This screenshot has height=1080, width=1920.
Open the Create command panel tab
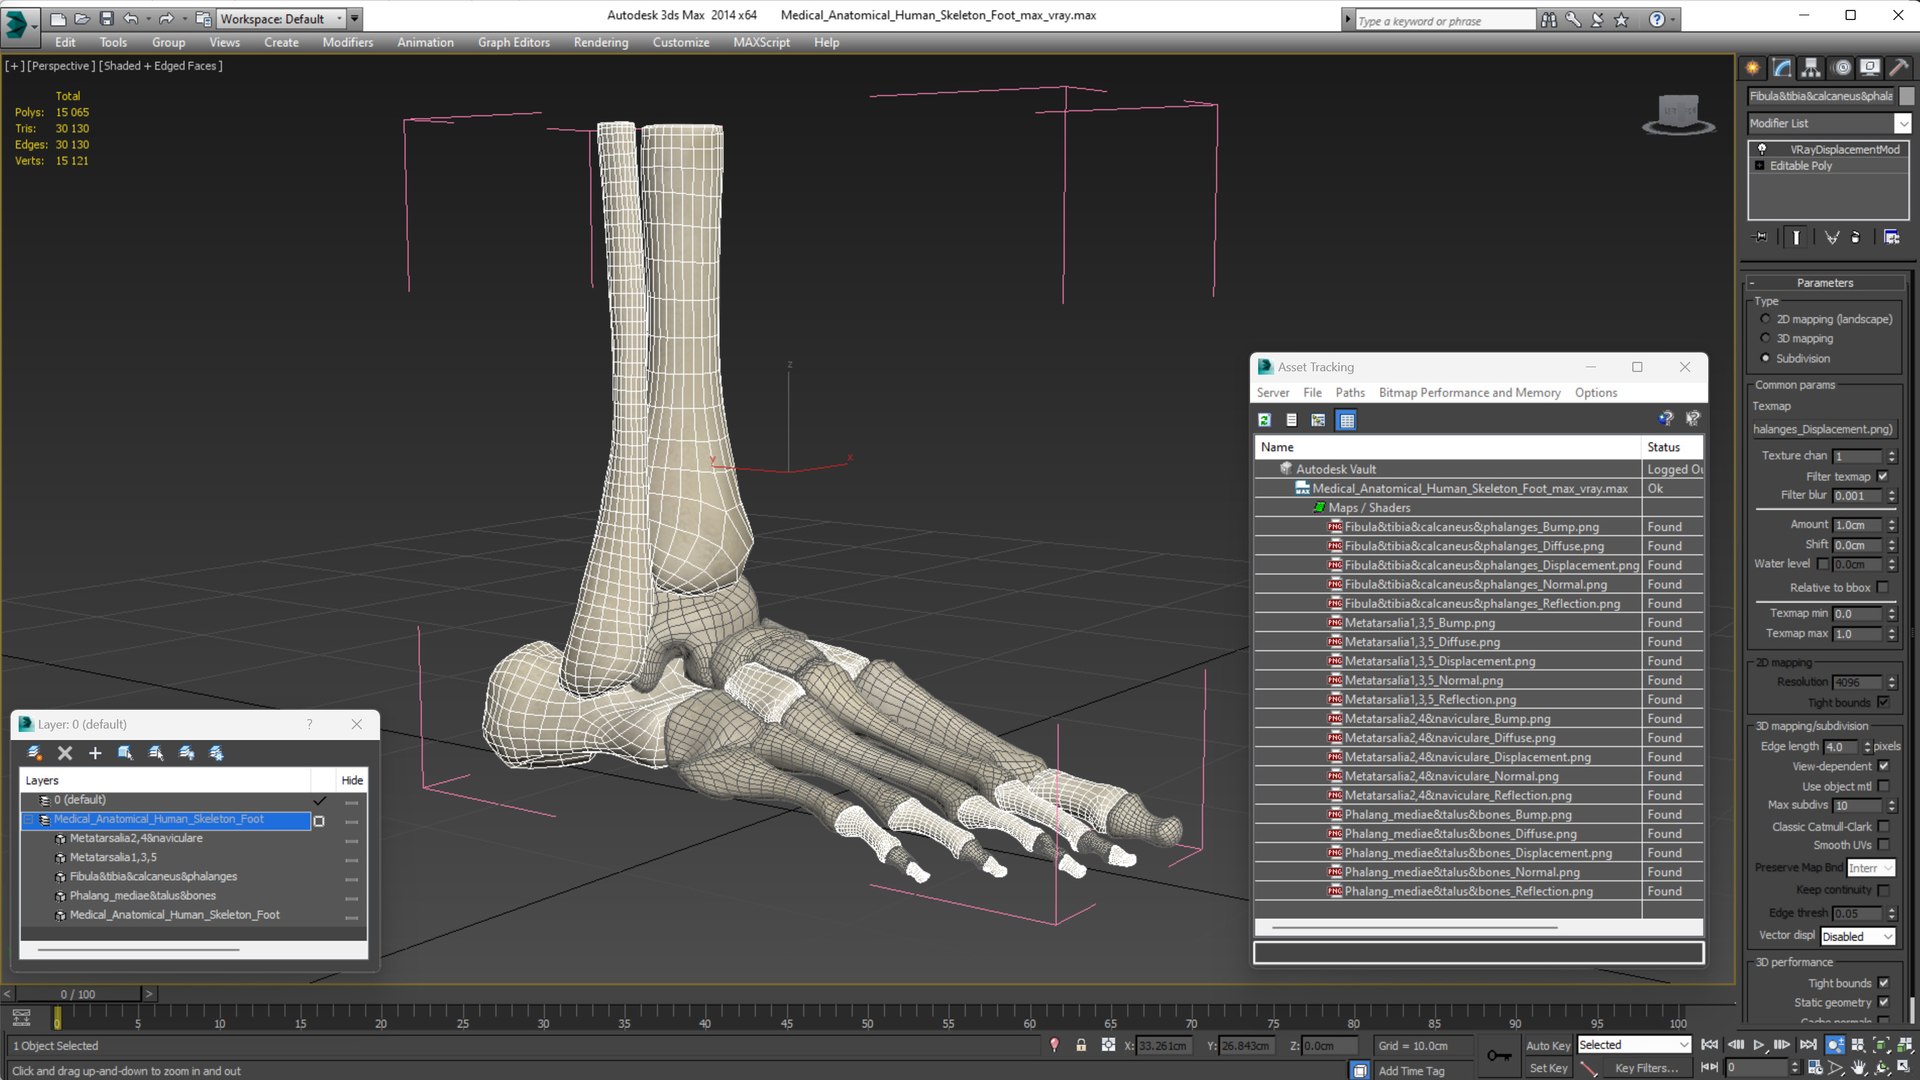[x=1753, y=68]
